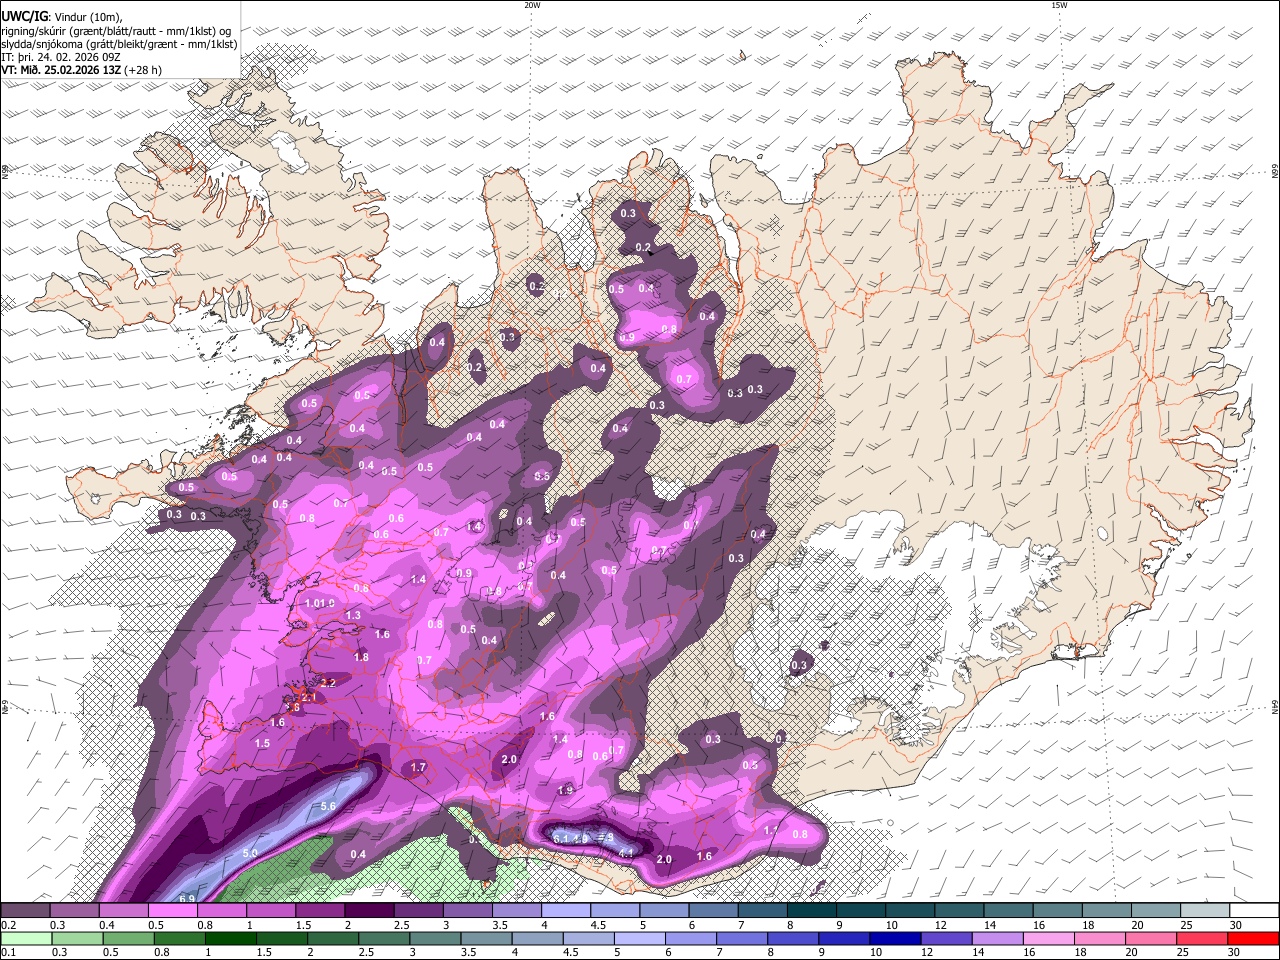Click the 'slydda/snjókoma' legend description line

point(119,44)
